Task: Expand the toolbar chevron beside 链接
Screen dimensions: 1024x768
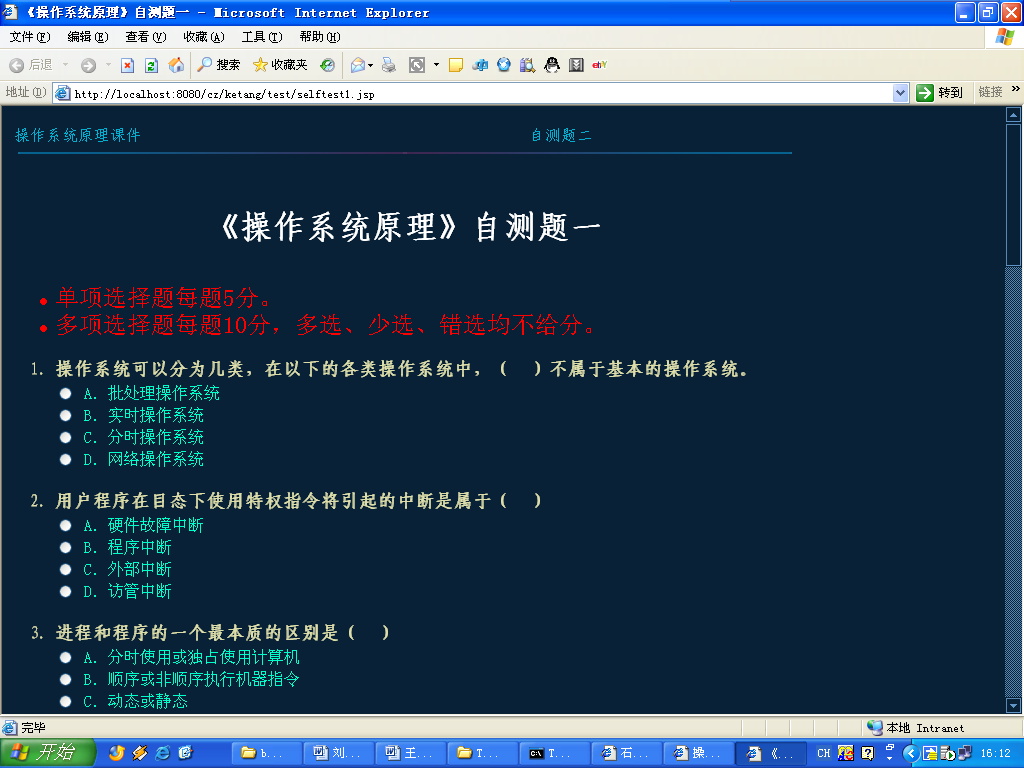Action: (1016, 89)
